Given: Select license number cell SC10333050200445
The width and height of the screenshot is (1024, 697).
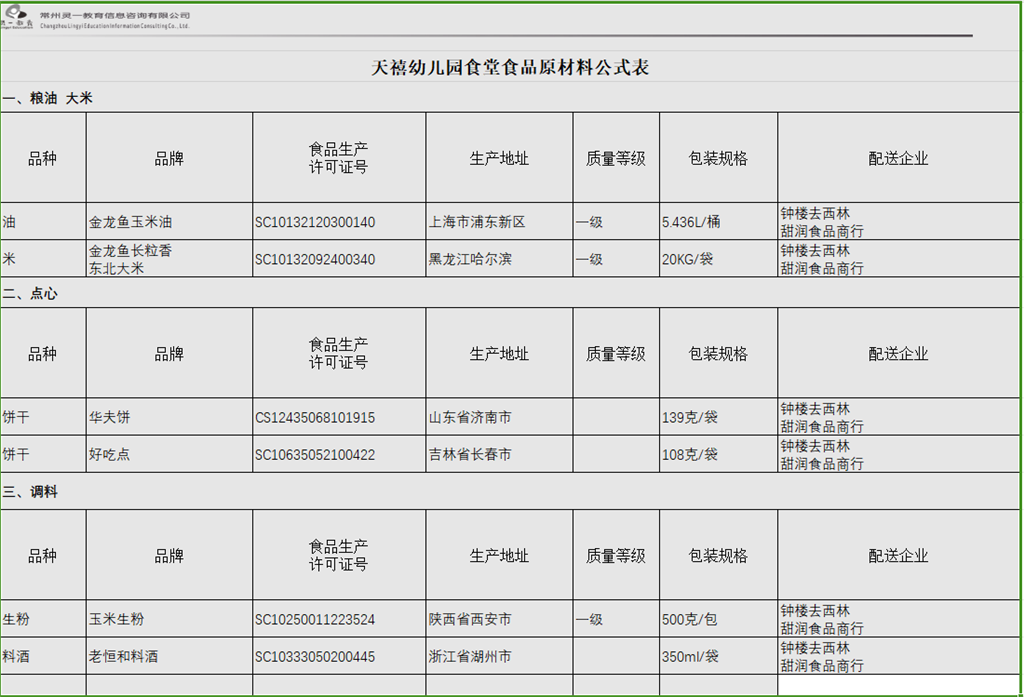Looking at the screenshot, I should [x=338, y=656].
